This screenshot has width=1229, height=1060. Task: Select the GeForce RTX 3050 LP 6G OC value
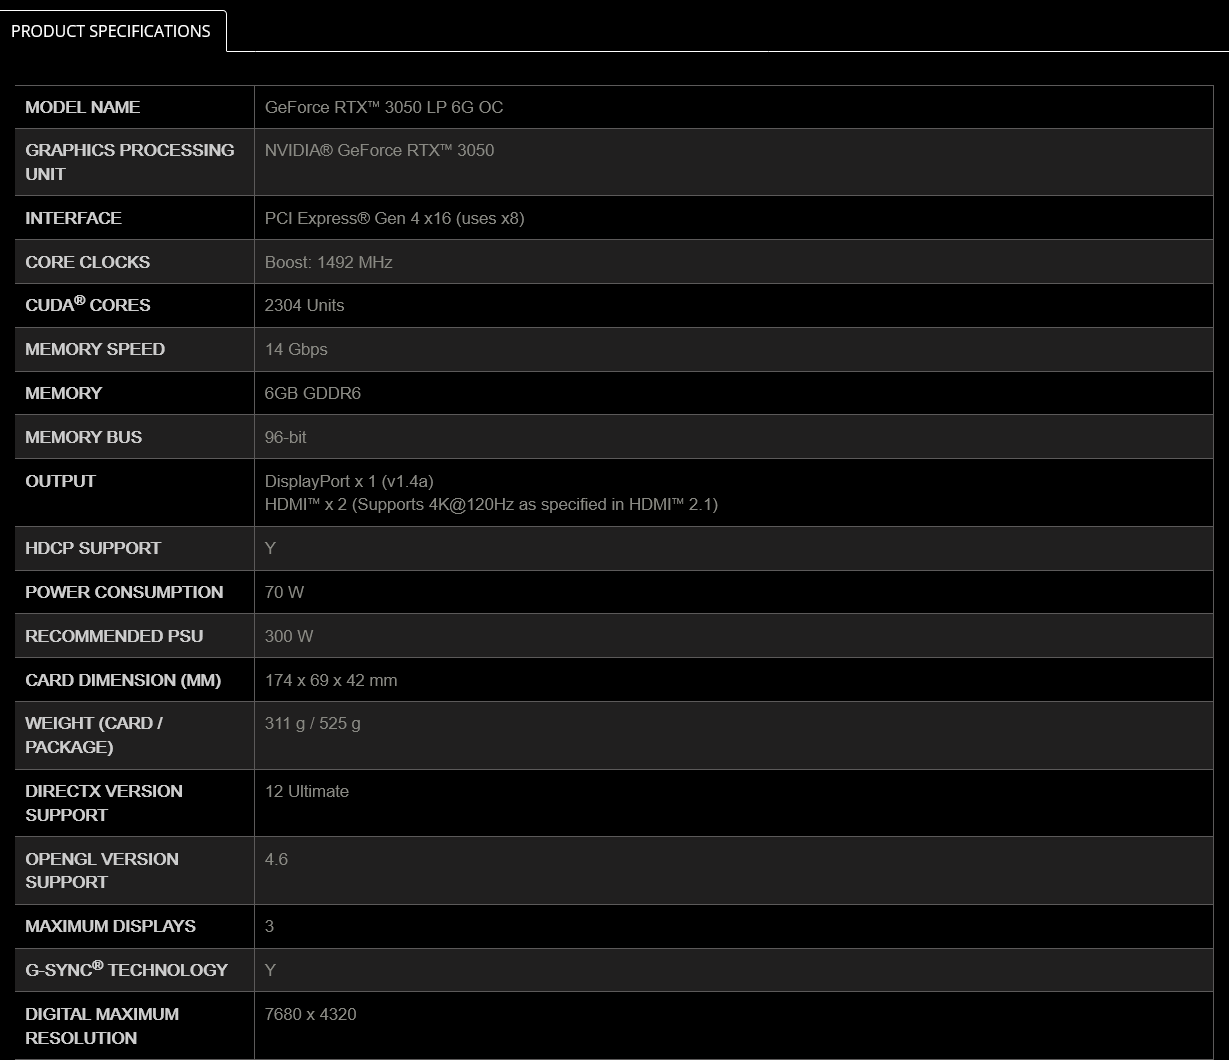coord(384,107)
